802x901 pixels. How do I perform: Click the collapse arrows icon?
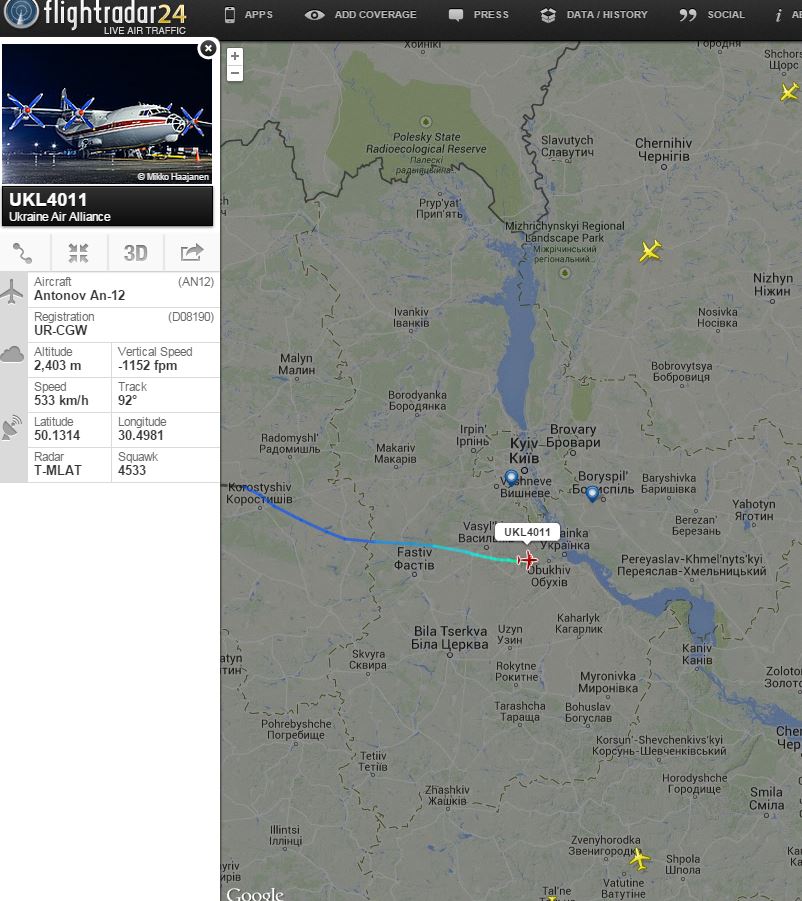click(x=79, y=253)
